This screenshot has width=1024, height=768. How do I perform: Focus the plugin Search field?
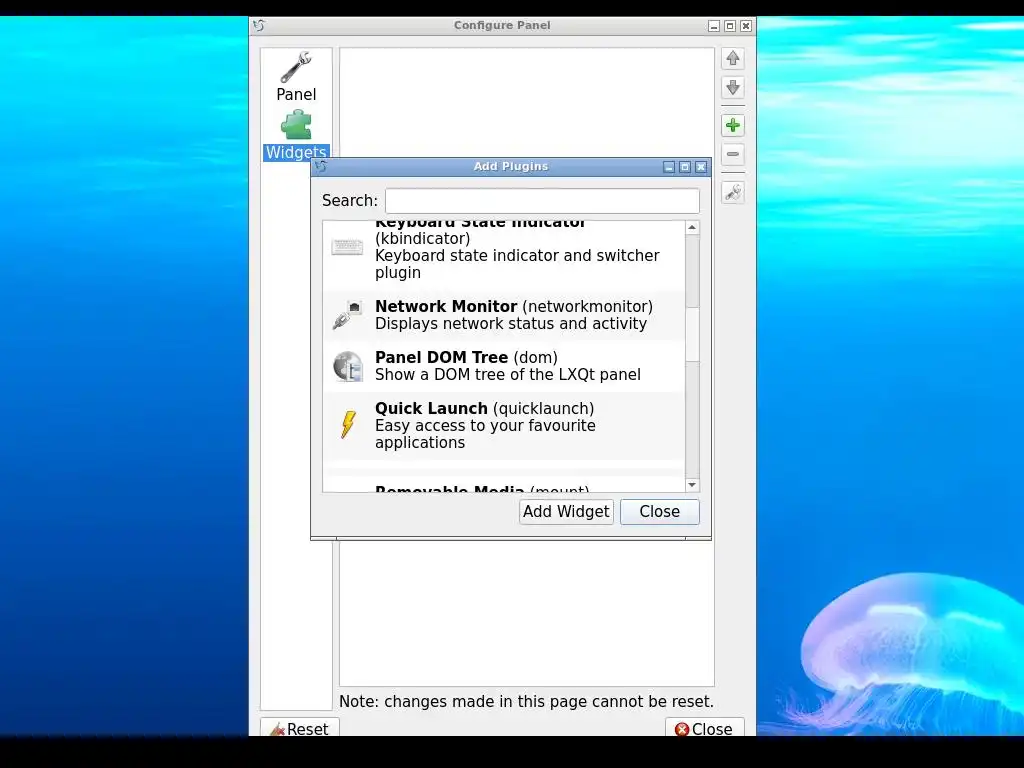click(x=542, y=200)
